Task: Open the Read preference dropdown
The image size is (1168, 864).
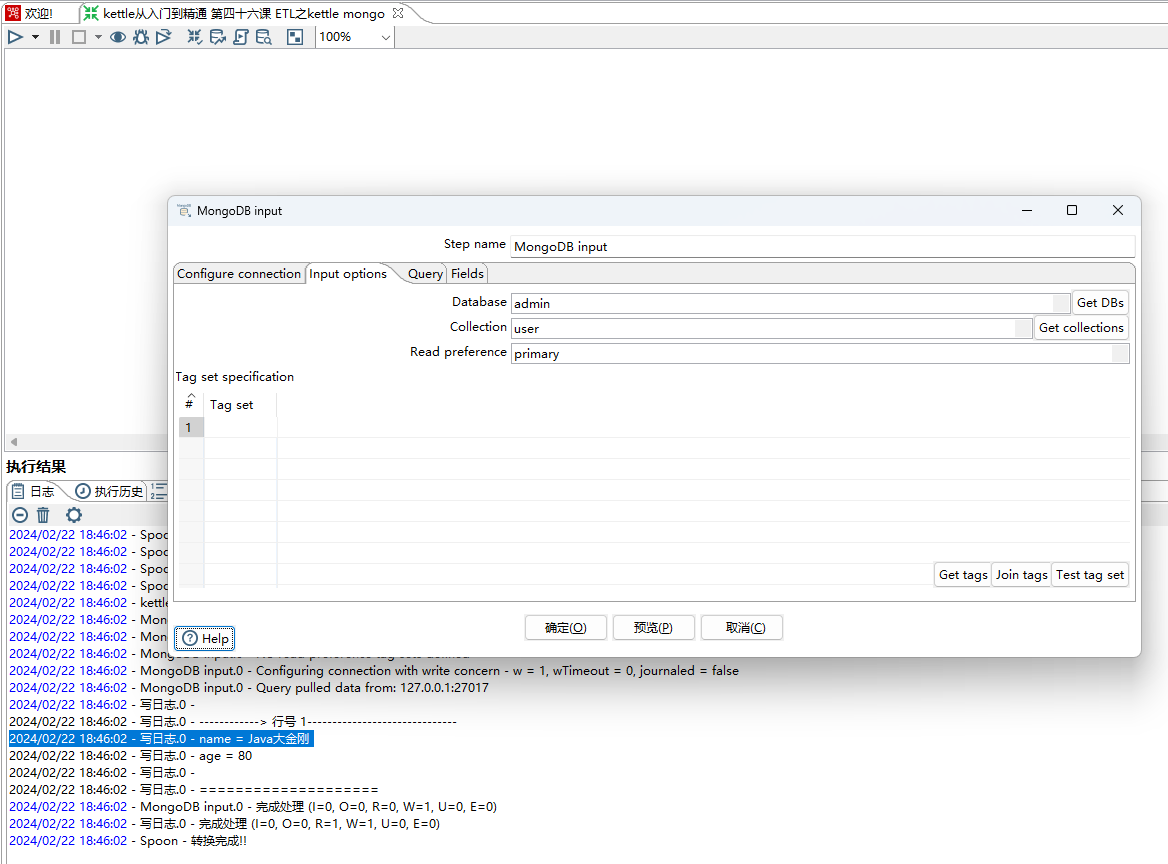Action: [x=1120, y=353]
